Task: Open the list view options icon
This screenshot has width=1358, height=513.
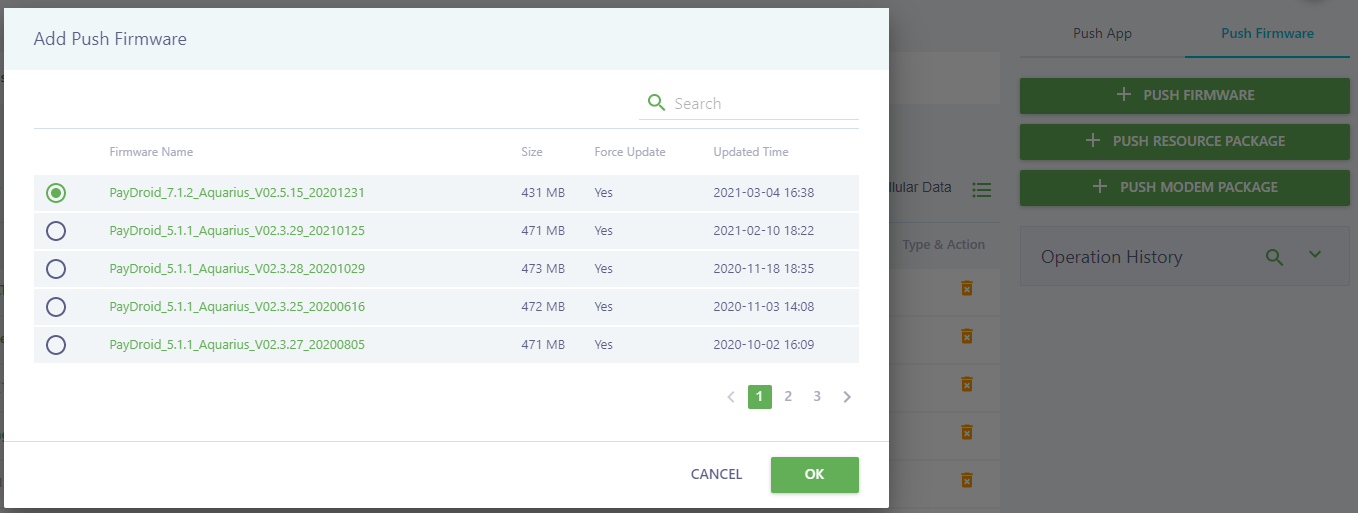Action: (981, 189)
